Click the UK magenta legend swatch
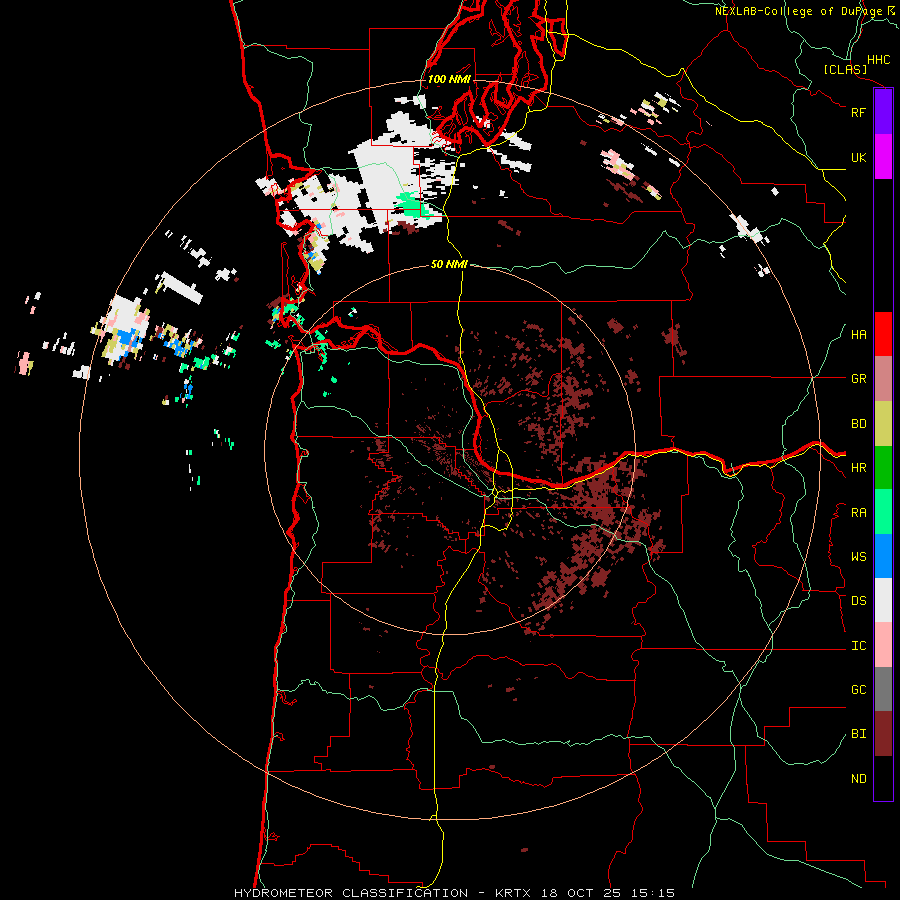This screenshot has width=900, height=900. coord(883,157)
